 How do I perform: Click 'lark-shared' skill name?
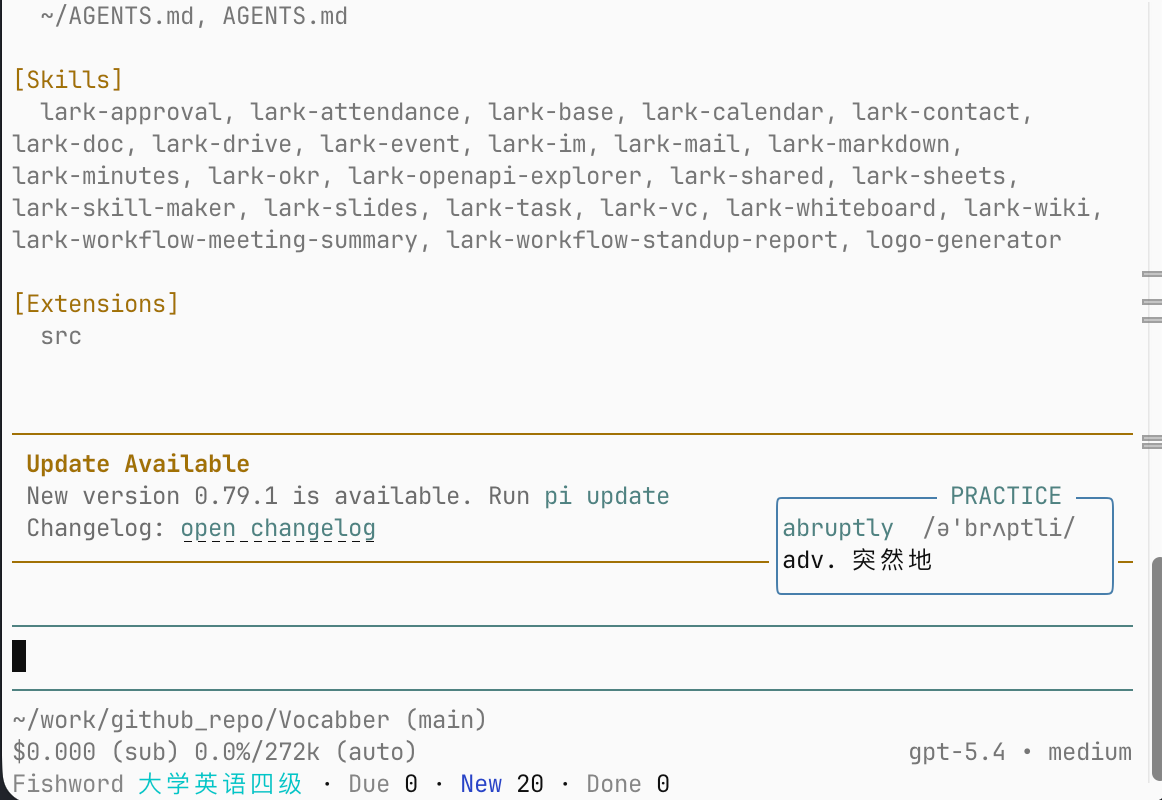(x=746, y=176)
